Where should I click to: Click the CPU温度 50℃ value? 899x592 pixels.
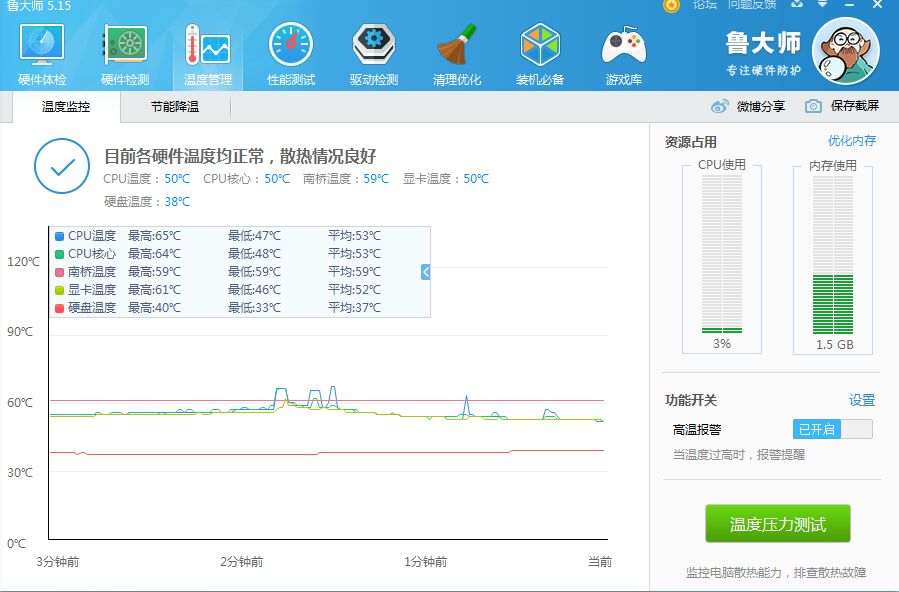tap(177, 179)
